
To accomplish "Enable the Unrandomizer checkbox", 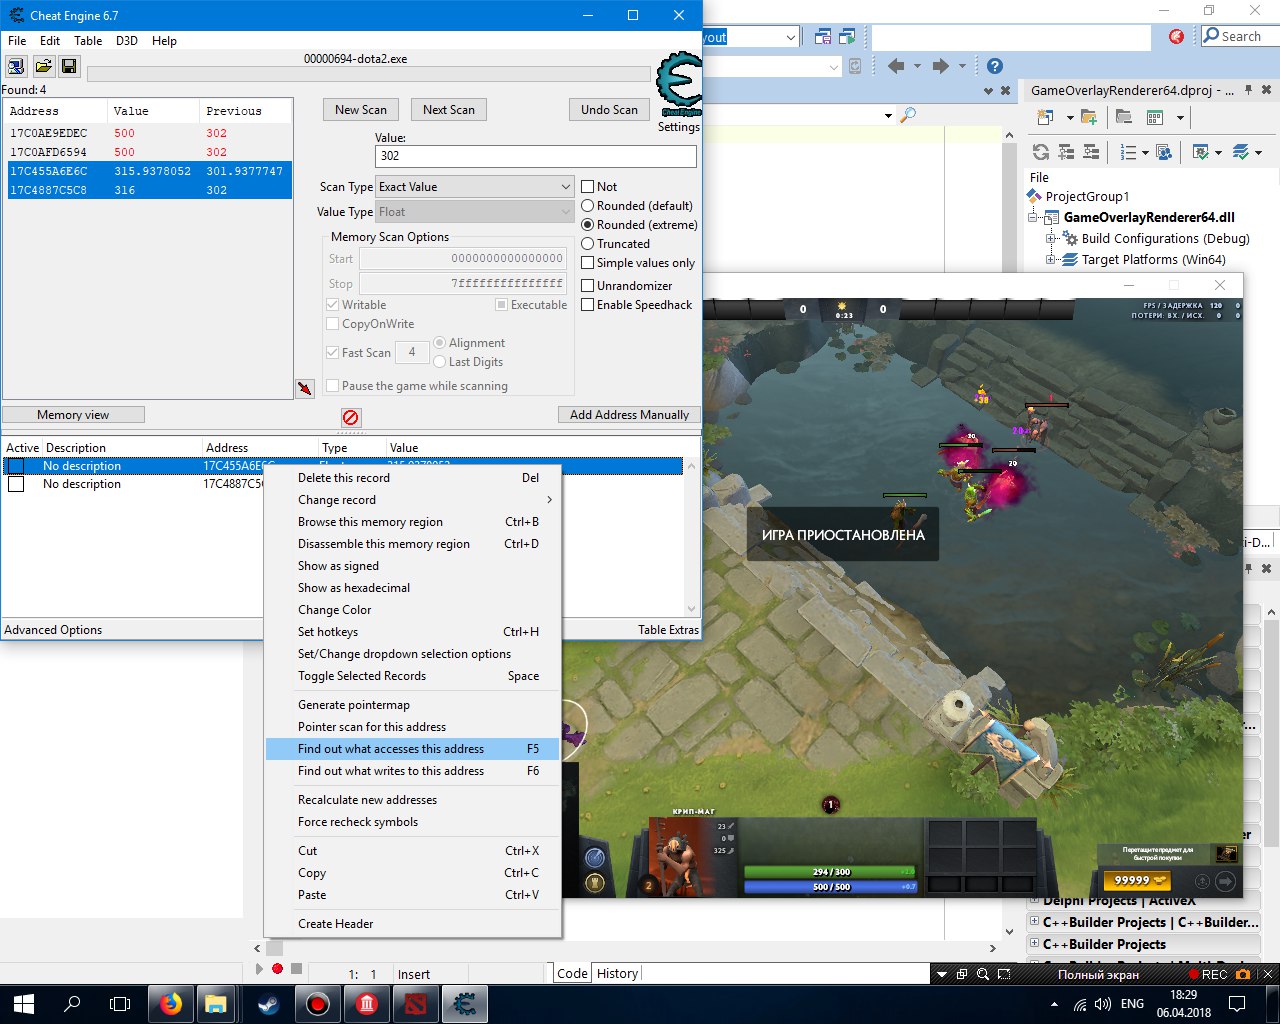I will pyautogui.click(x=588, y=286).
